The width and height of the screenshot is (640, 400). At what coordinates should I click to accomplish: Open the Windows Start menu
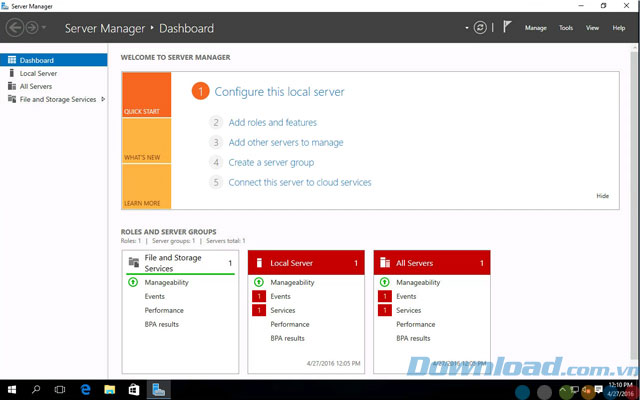(x=11, y=390)
